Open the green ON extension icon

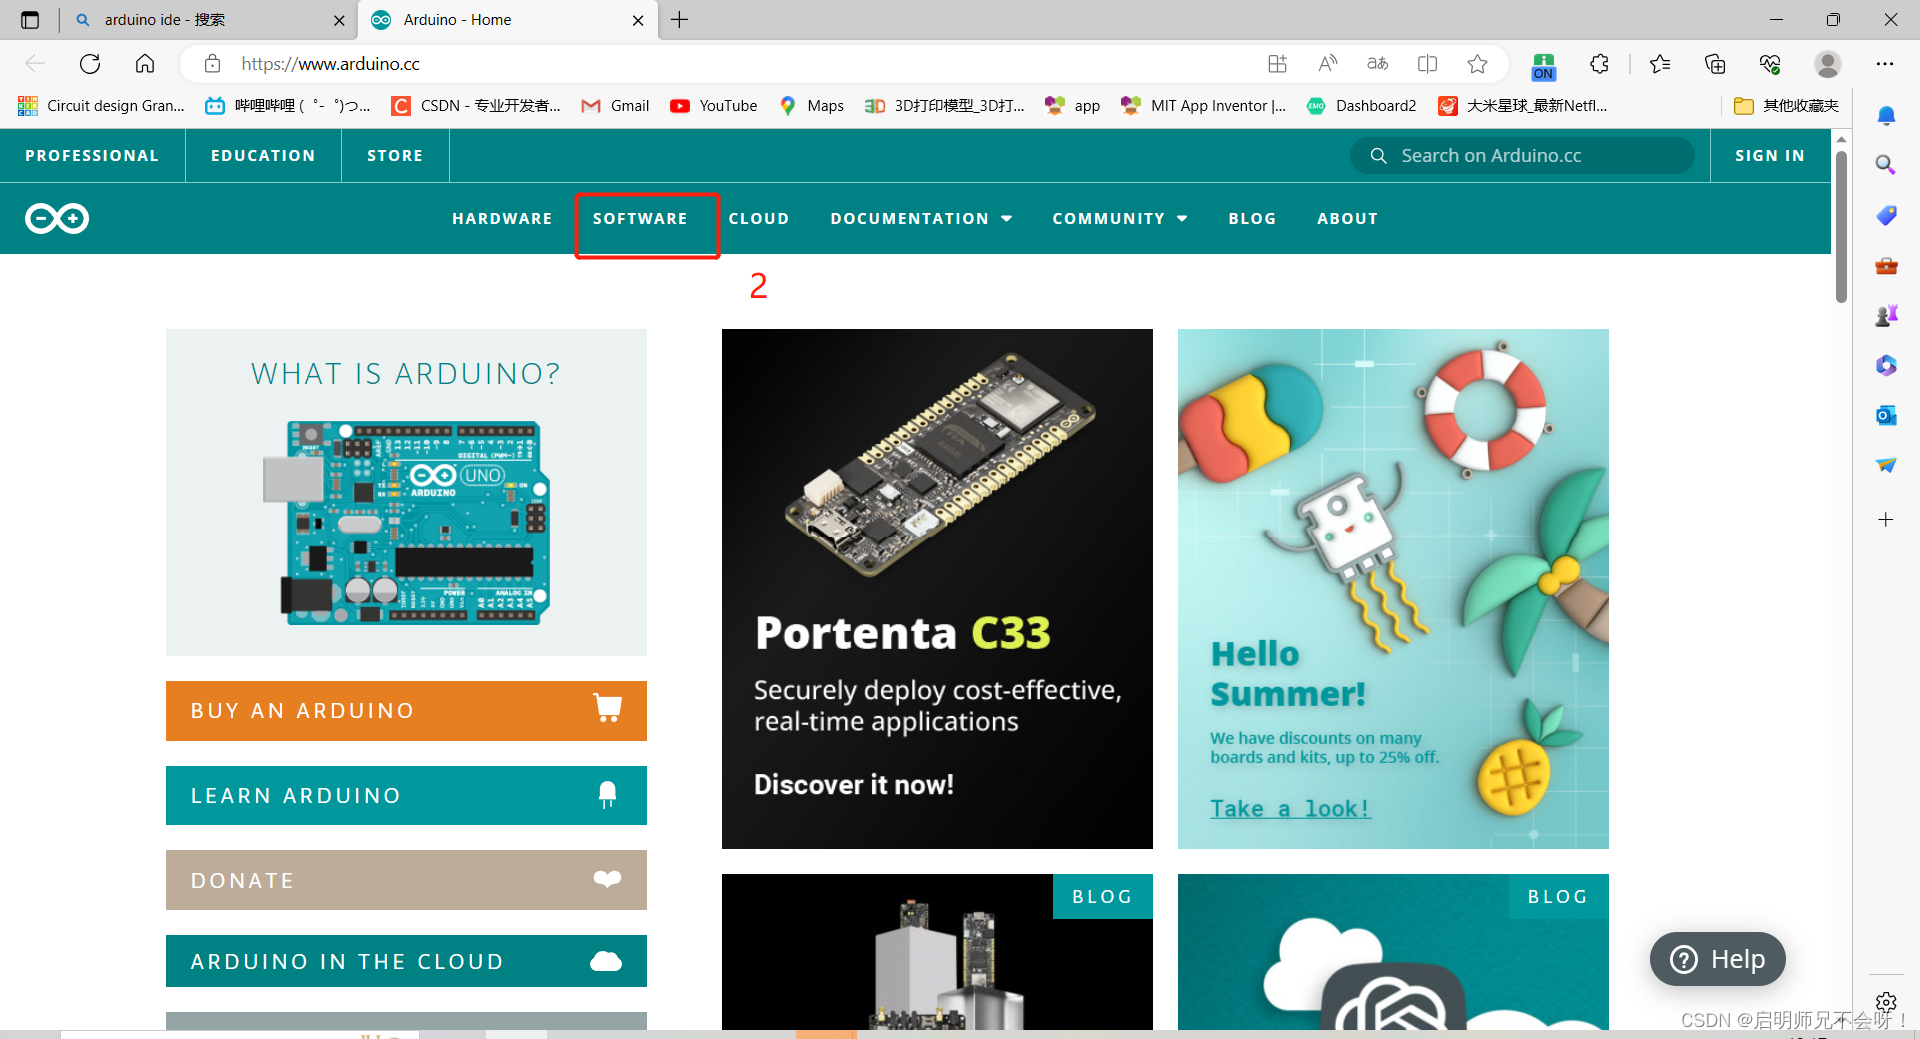1543,66
